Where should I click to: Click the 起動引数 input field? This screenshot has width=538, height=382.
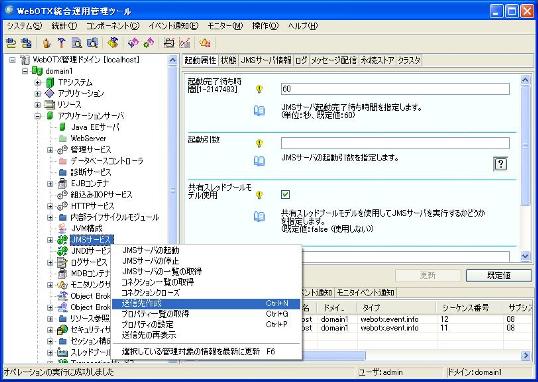pyautogui.click(x=395, y=143)
